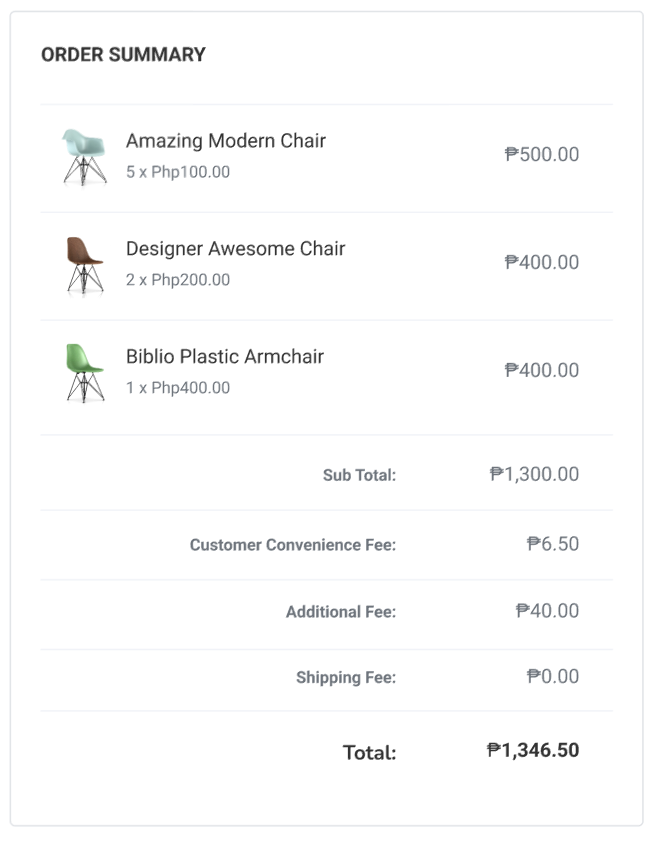This screenshot has width=662, height=842.
Task: Click the 5 x Php100.00 quantity text
Action: click(x=178, y=172)
